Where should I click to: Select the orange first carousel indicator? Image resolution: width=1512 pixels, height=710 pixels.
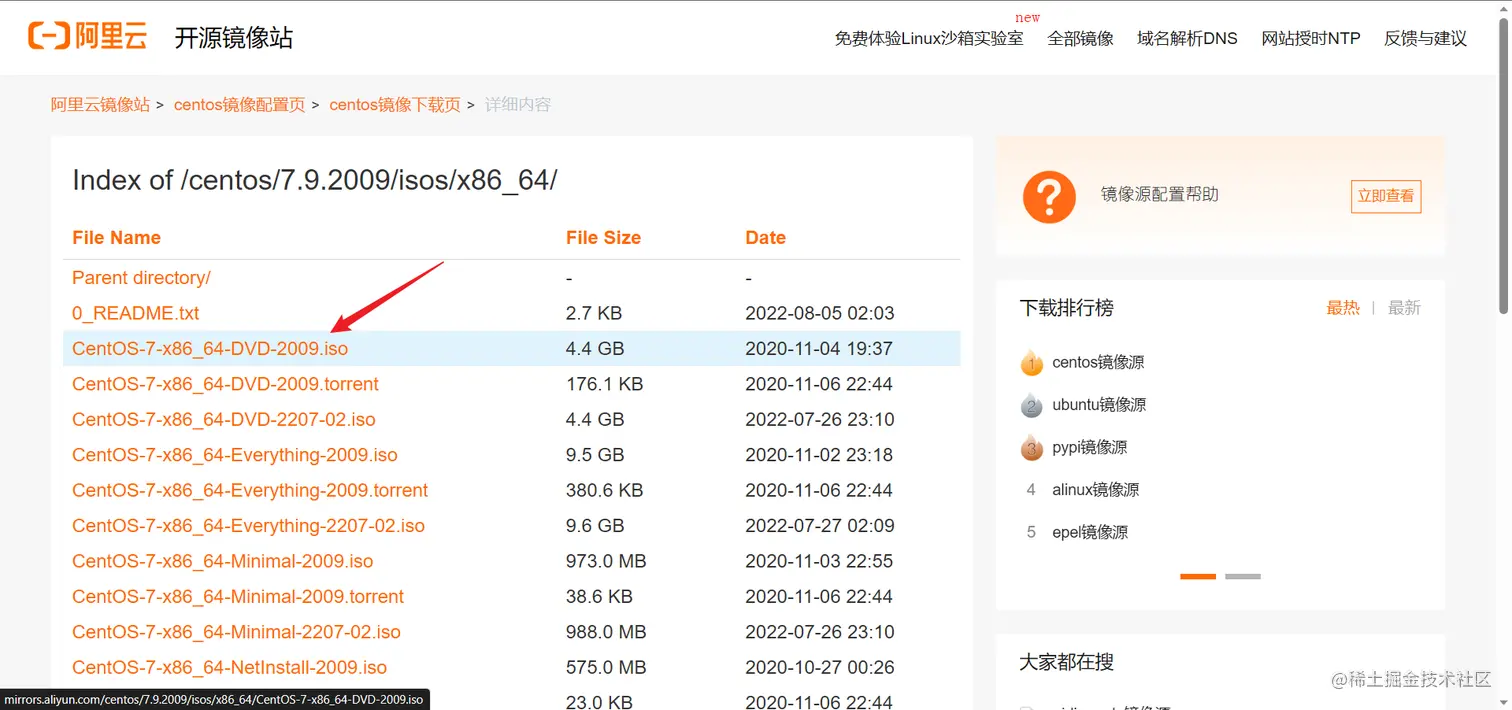[x=1198, y=576]
